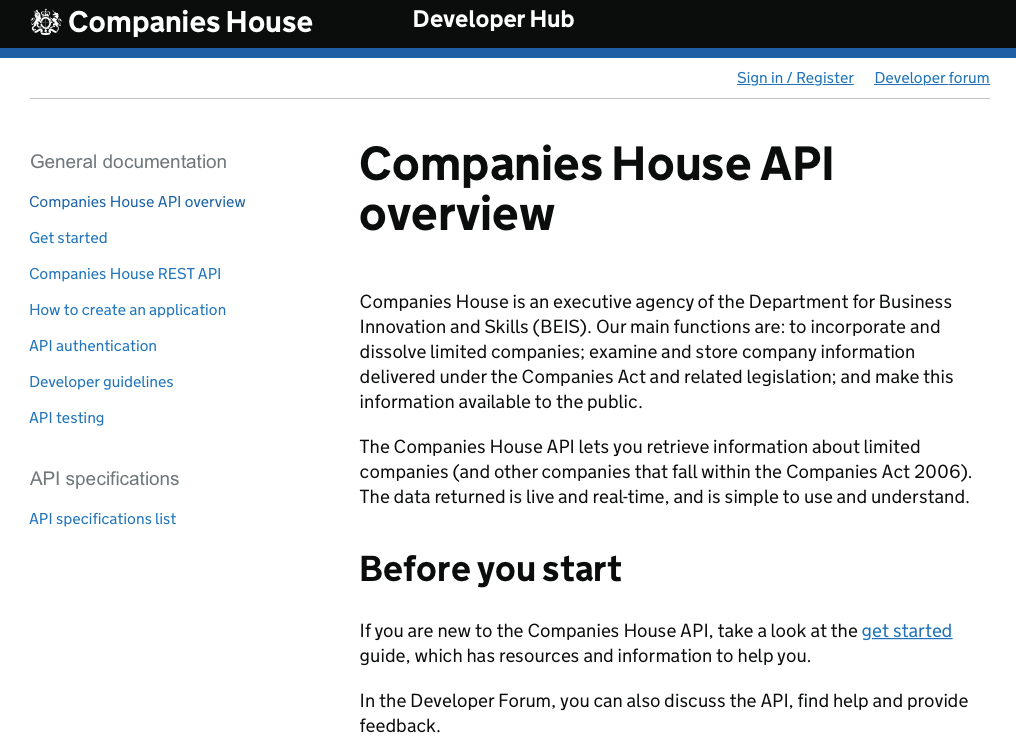Open the Sign in / Register link
The width and height of the screenshot is (1016, 752).
(795, 78)
